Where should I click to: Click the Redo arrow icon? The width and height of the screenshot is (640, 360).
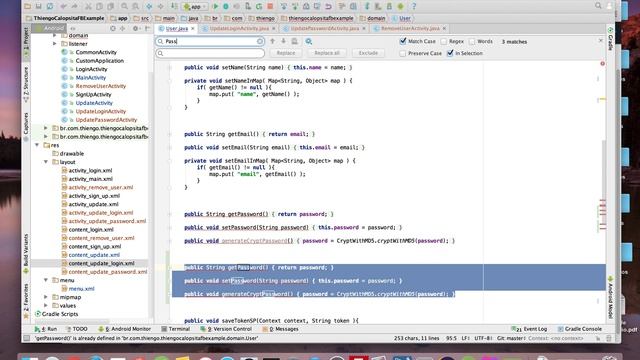(75, 6)
